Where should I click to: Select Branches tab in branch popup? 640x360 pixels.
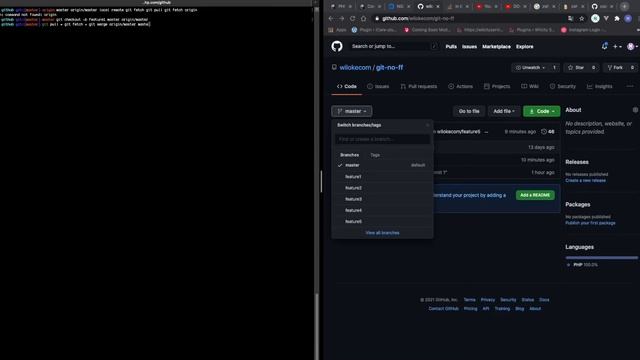(349, 155)
